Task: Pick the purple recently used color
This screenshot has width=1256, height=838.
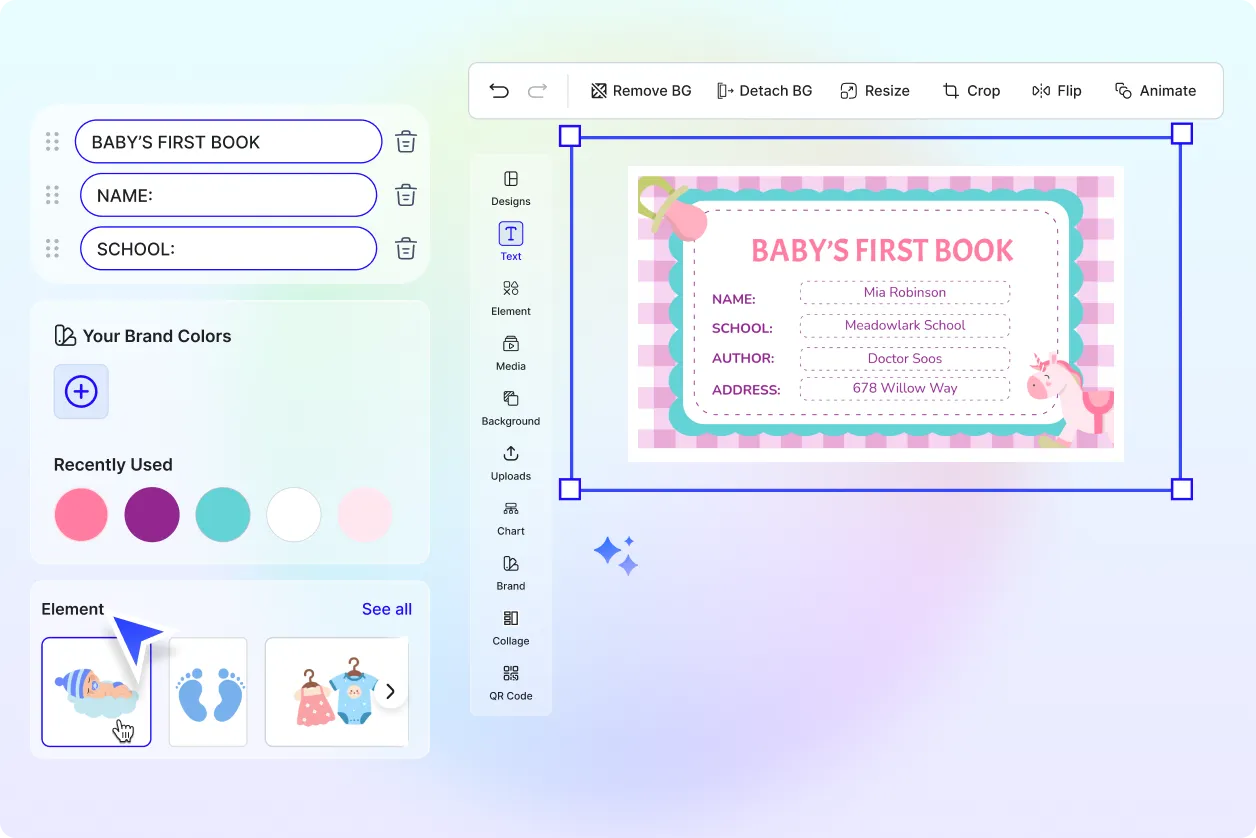Action: (x=152, y=515)
